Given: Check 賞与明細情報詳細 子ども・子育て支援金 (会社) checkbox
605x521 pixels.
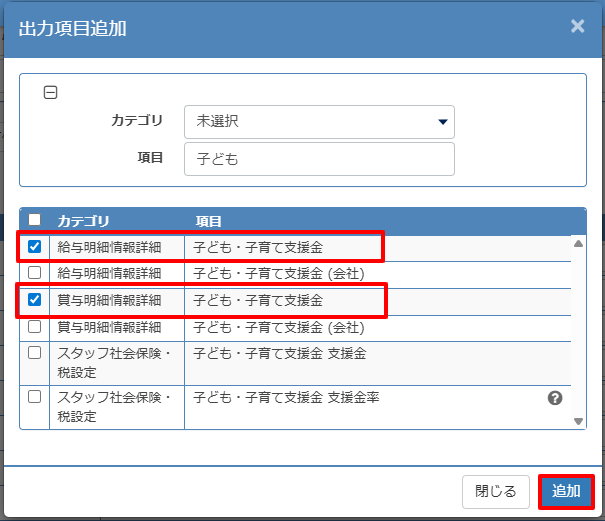Looking at the screenshot, I should [x=35, y=326].
